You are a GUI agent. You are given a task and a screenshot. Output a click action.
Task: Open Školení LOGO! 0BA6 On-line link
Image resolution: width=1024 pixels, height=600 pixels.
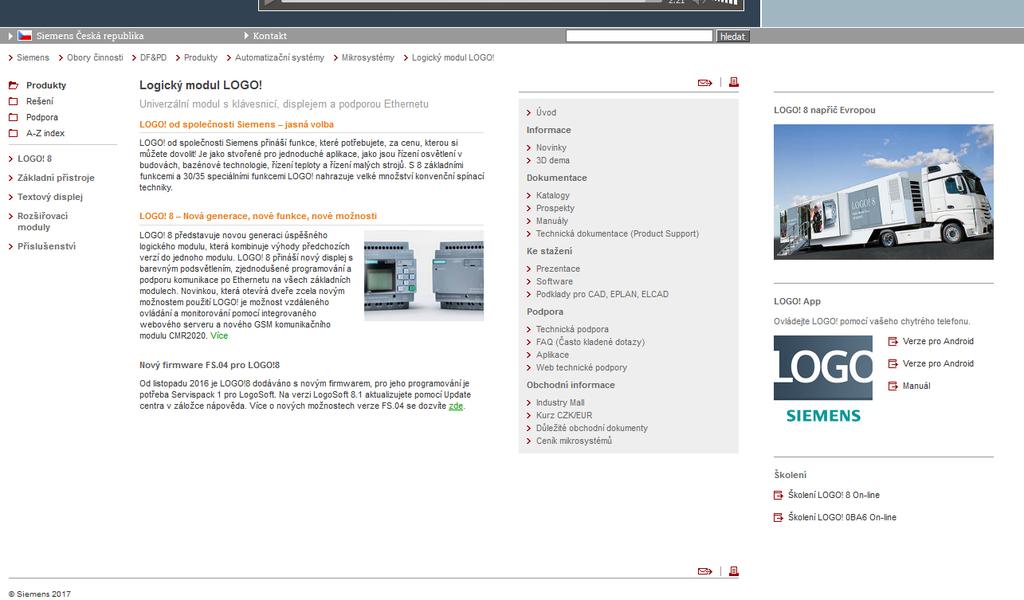(x=842, y=517)
